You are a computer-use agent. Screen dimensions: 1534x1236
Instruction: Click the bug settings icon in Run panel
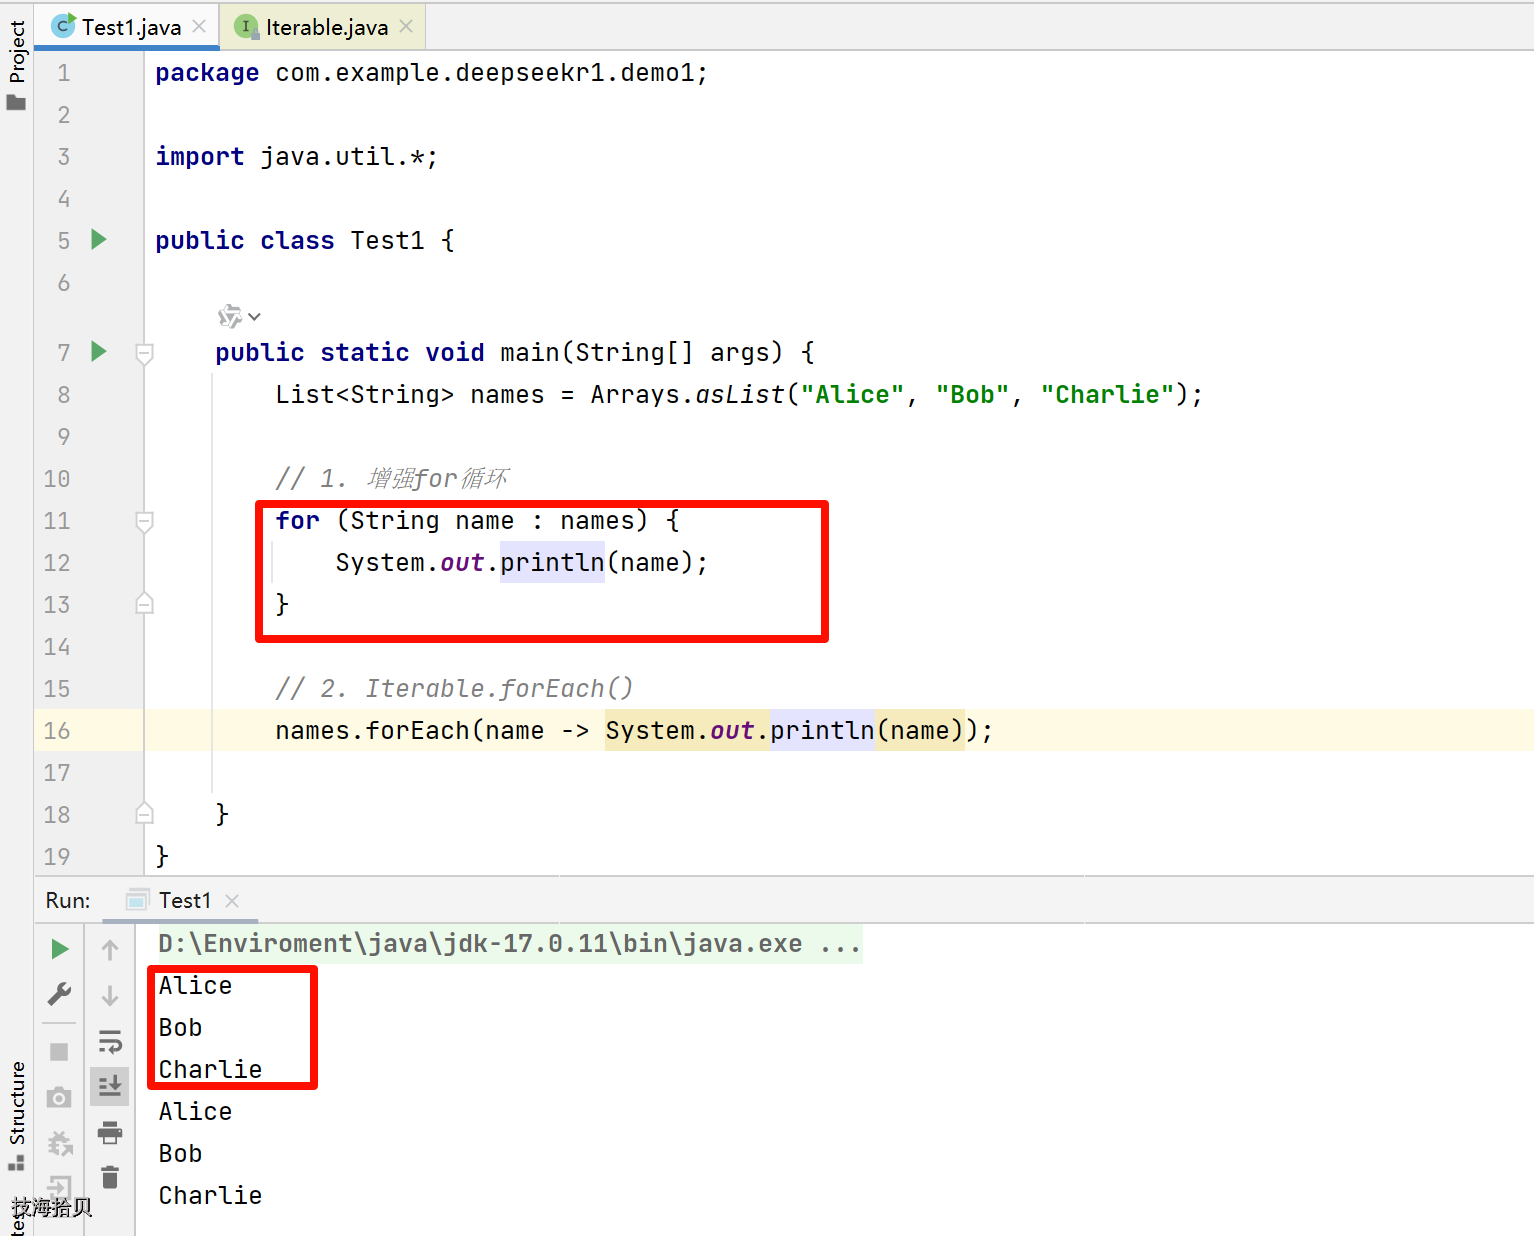pos(59,1142)
